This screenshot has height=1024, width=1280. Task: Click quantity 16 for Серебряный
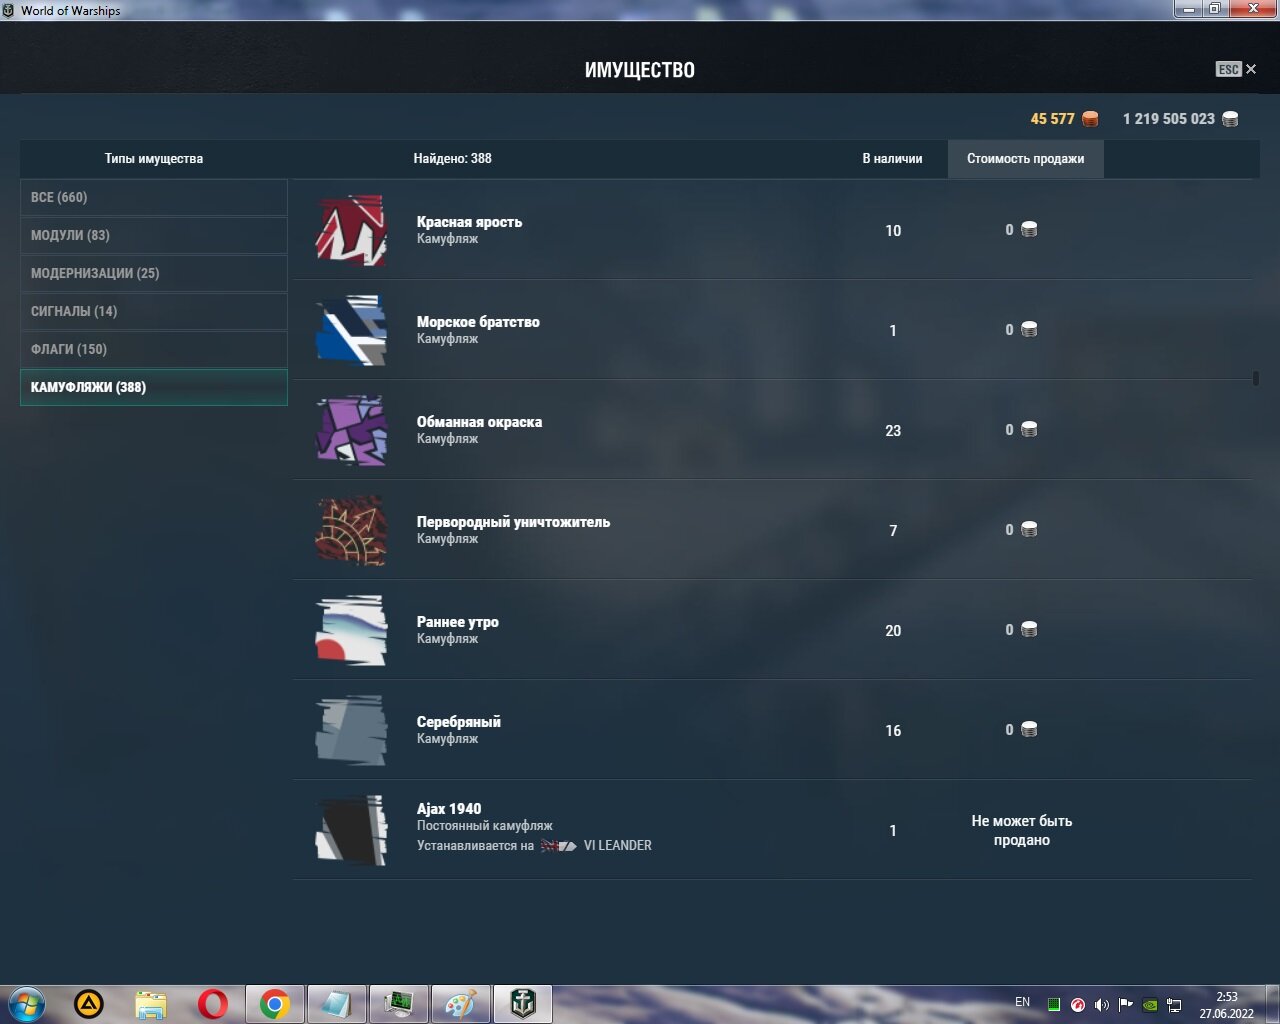(893, 731)
